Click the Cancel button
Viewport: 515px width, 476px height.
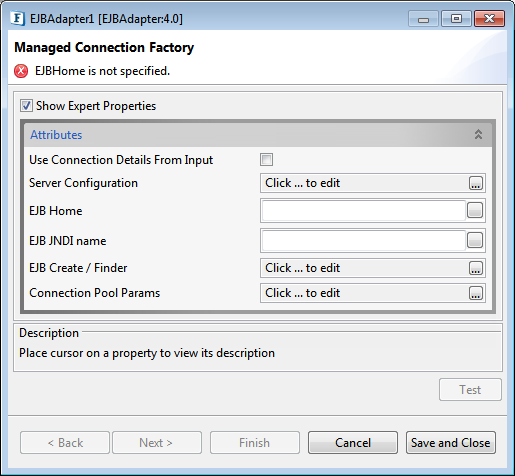[353, 443]
